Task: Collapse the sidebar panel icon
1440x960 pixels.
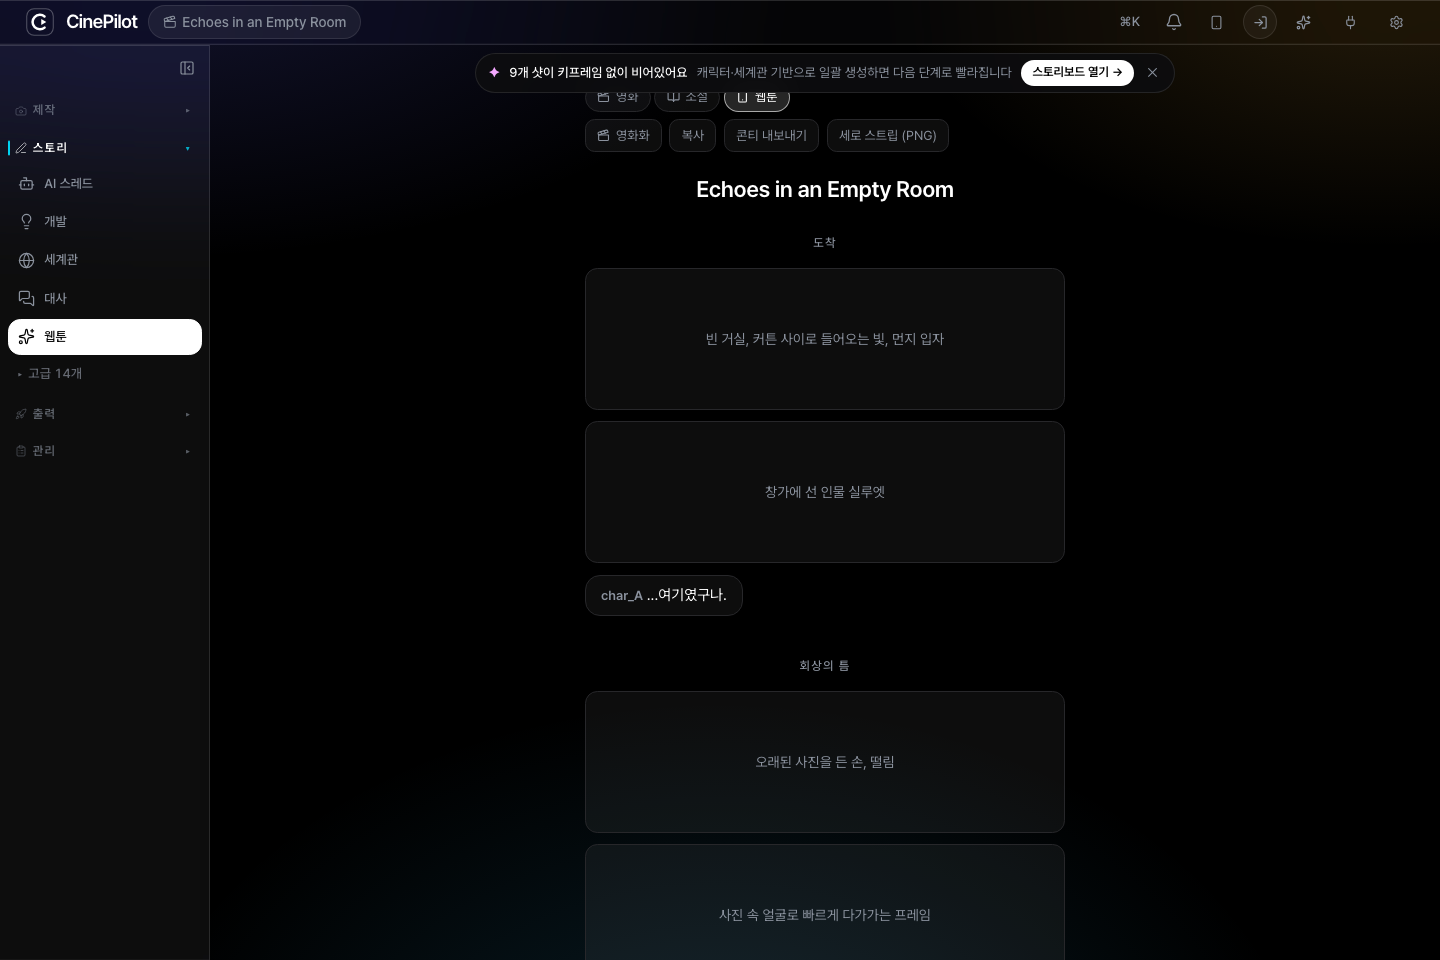Action: pyautogui.click(x=187, y=68)
